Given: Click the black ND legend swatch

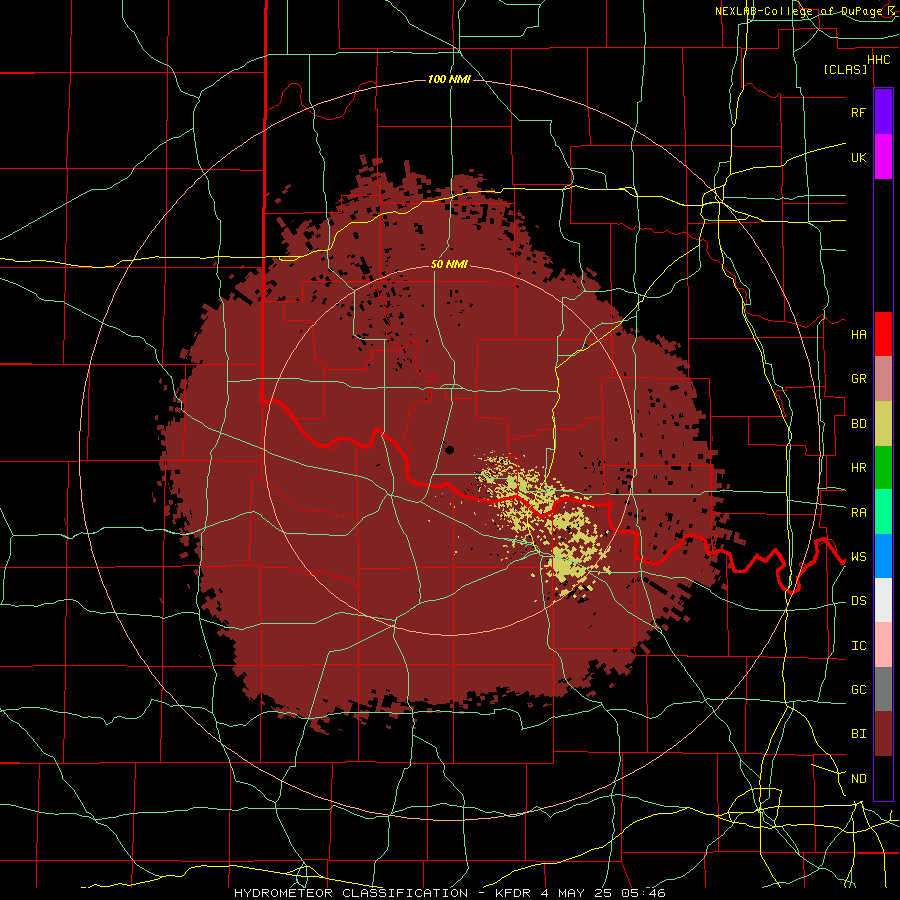Looking at the screenshot, I should (883, 778).
